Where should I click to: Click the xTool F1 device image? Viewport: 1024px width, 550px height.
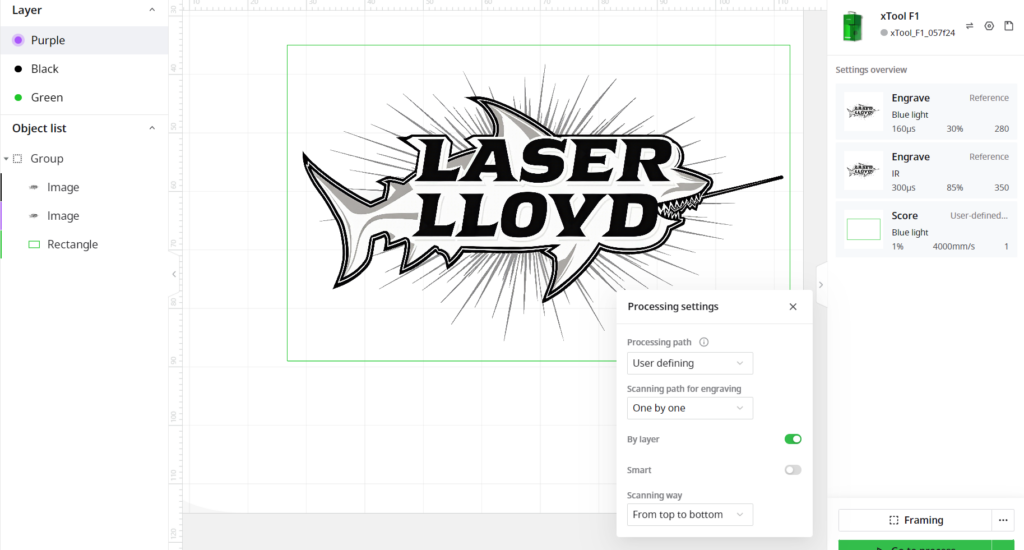pyautogui.click(x=852, y=26)
